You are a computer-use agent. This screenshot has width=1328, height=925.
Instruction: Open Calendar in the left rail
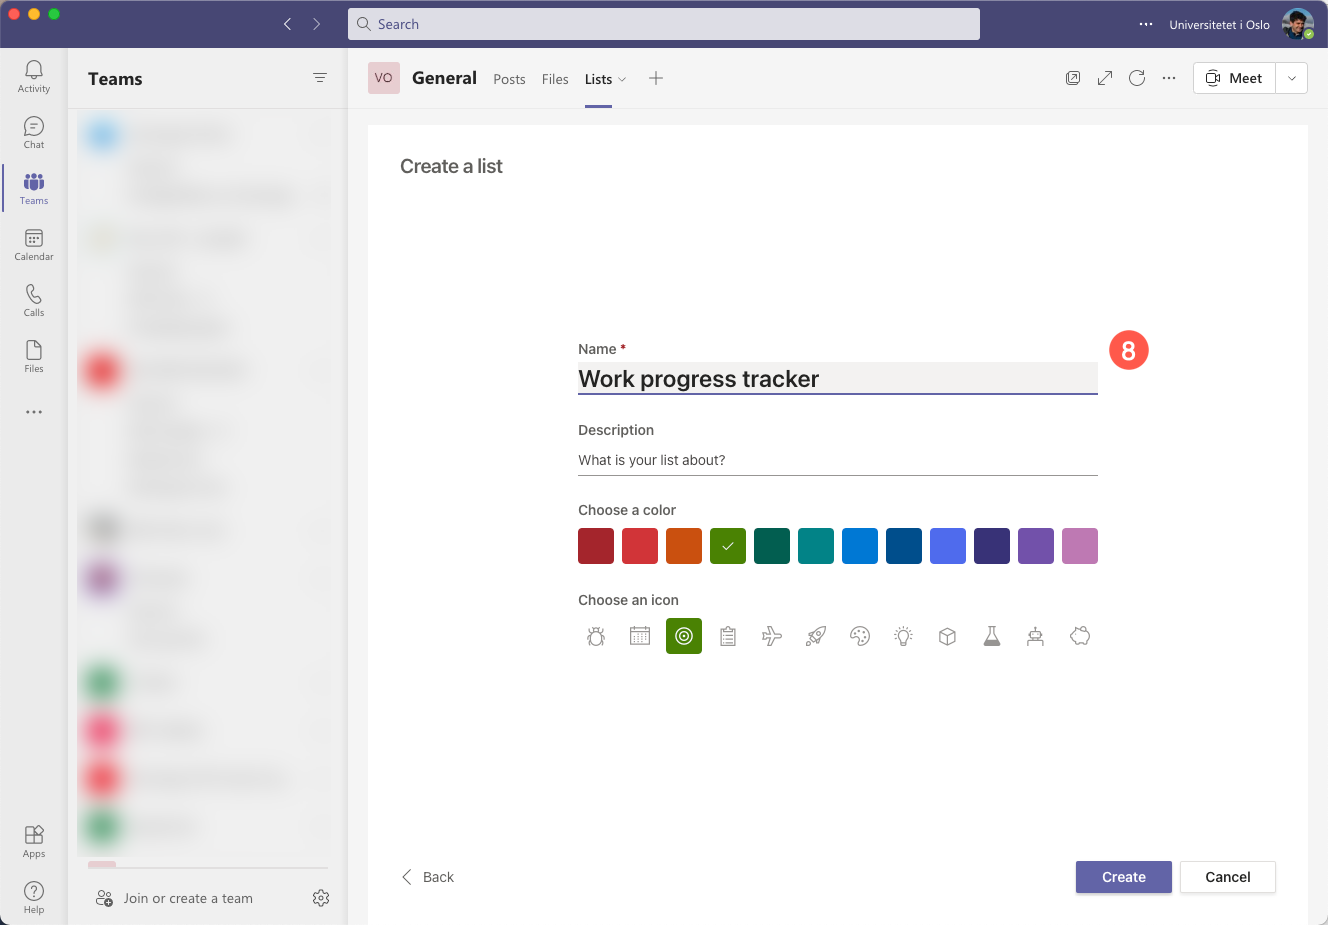point(34,244)
